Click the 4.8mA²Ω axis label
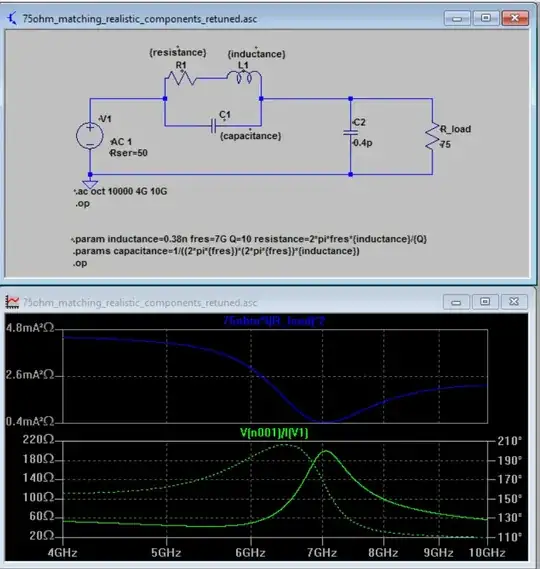Viewport: 540px width, 569px height. (30, 328)
